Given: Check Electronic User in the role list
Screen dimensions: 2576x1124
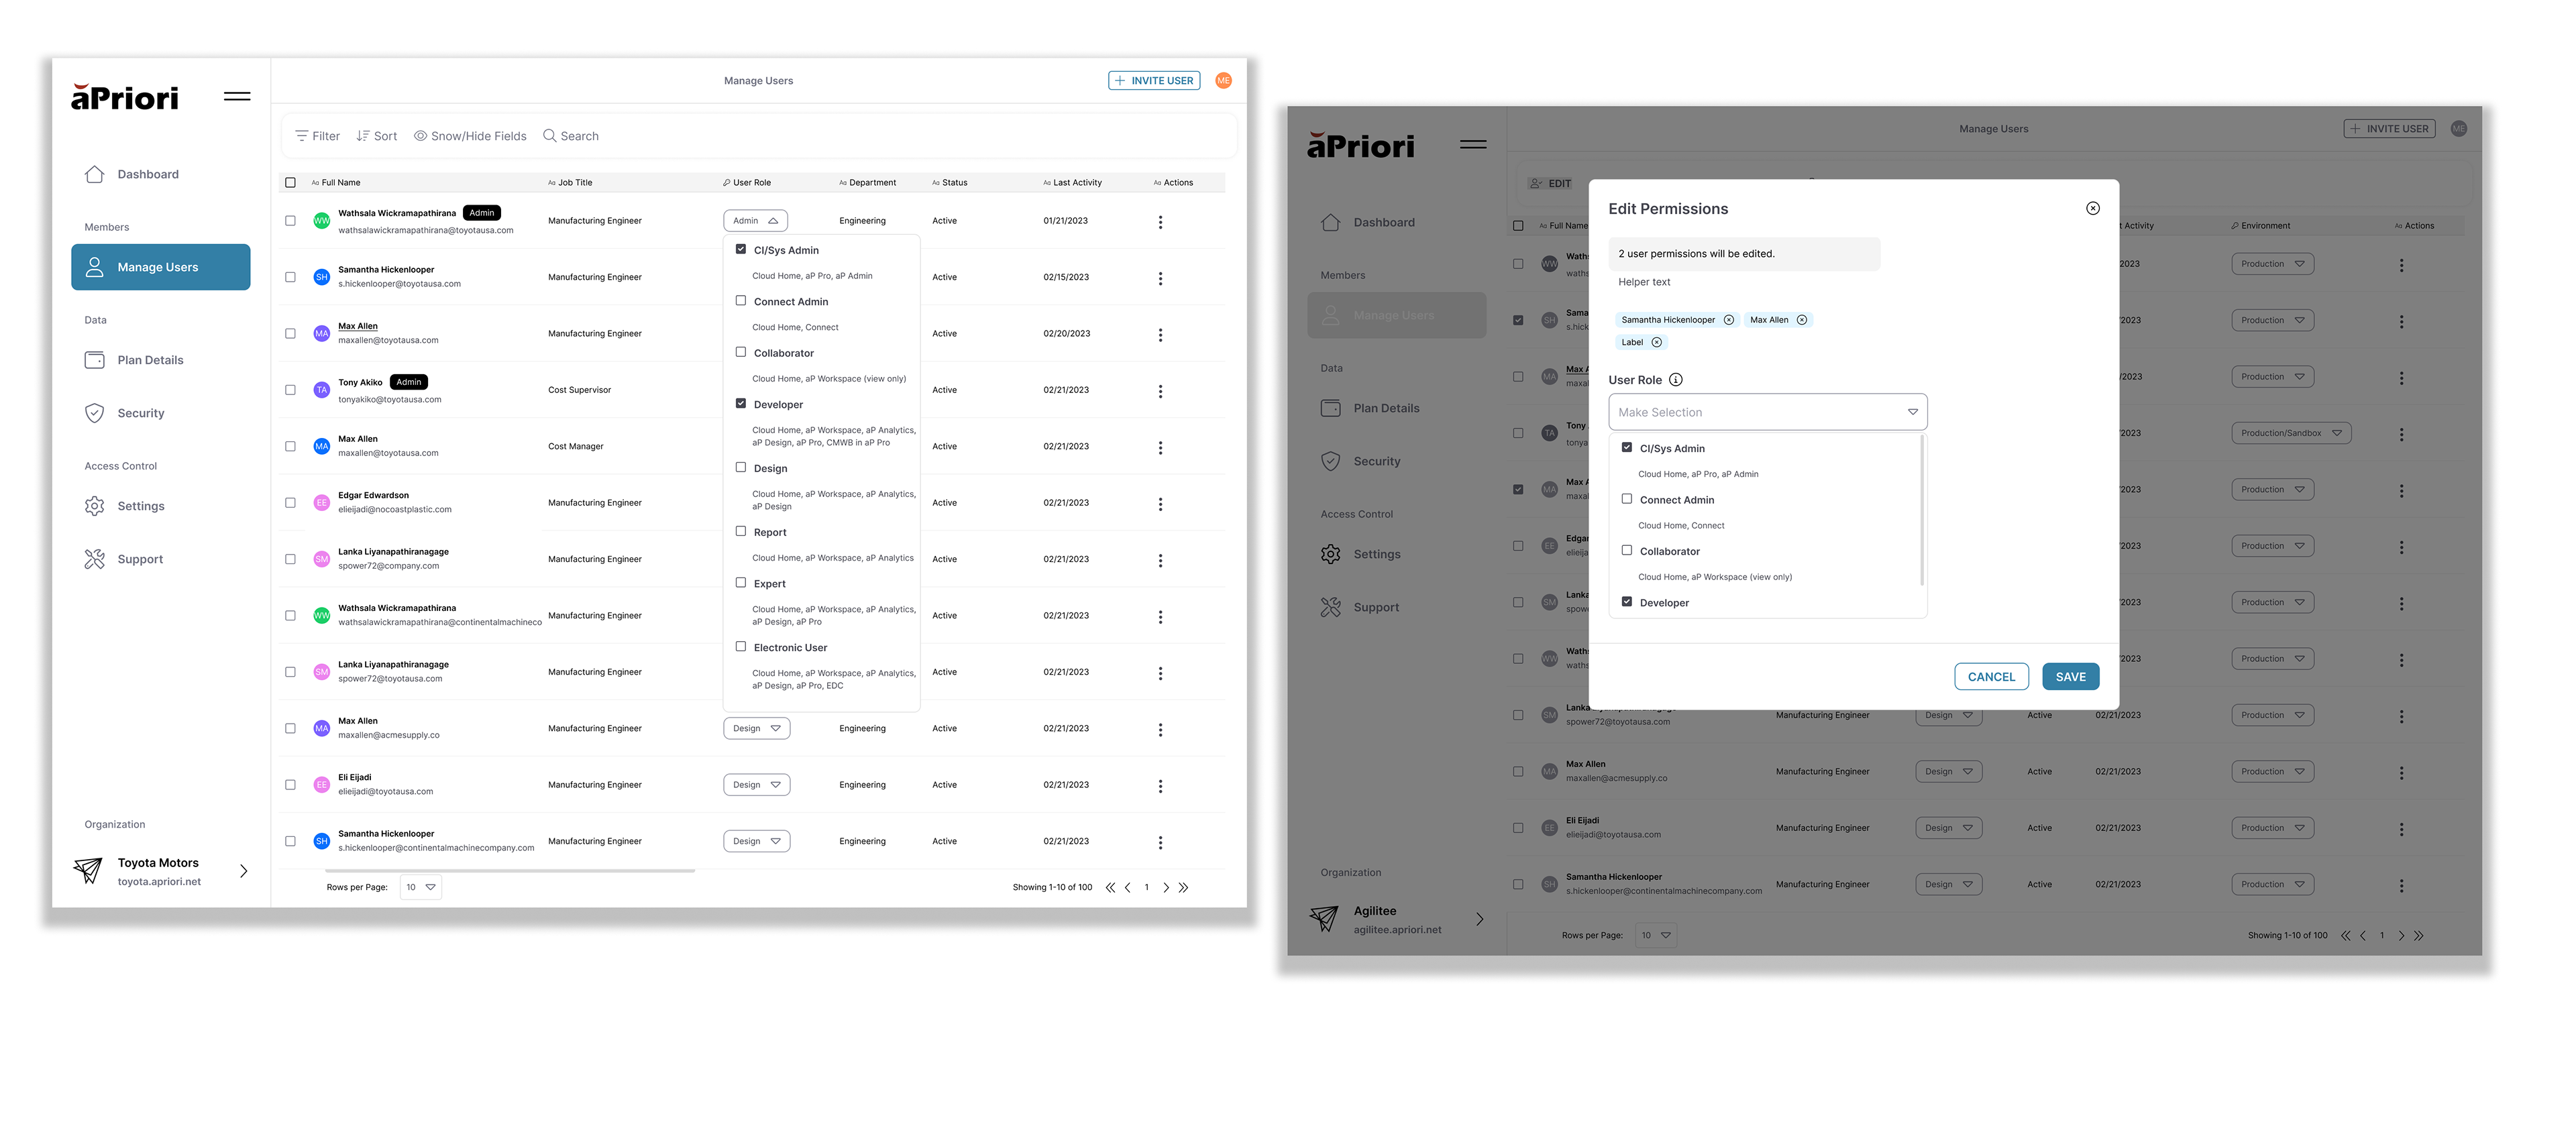Looking at the screenshot, I should click(x=741, y=646).
